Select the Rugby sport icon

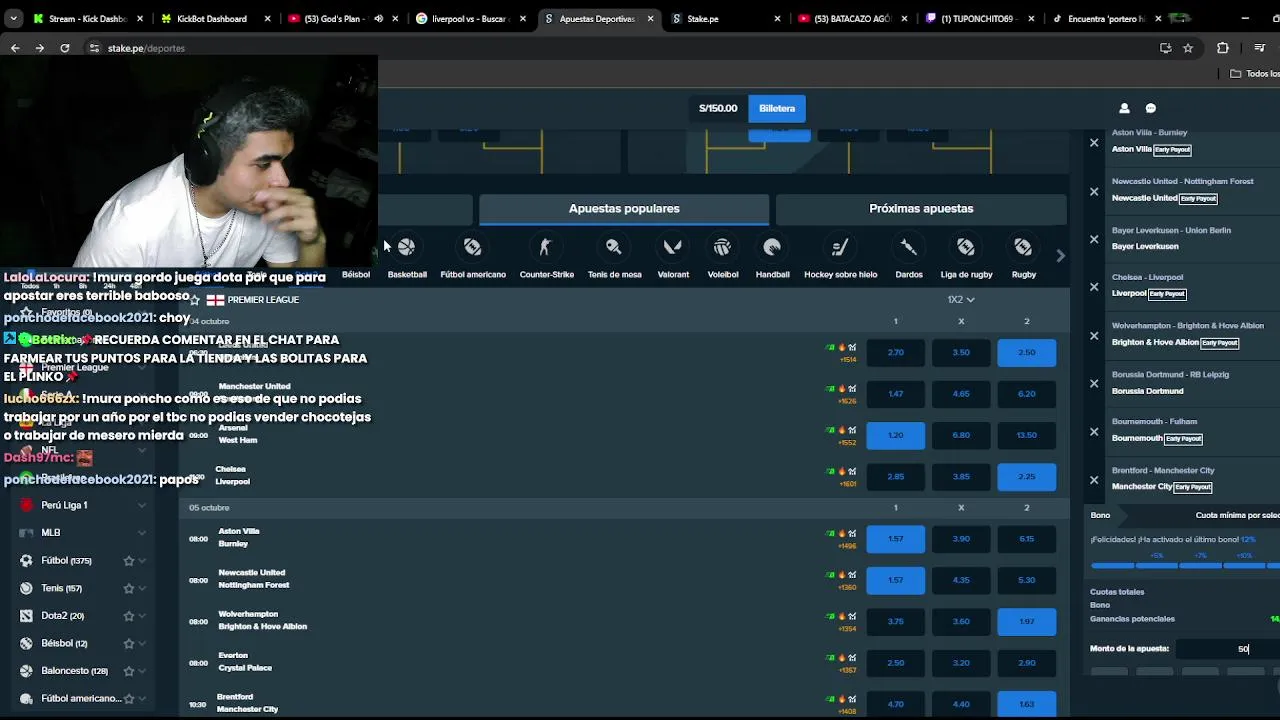click(x=1023, y=247)
